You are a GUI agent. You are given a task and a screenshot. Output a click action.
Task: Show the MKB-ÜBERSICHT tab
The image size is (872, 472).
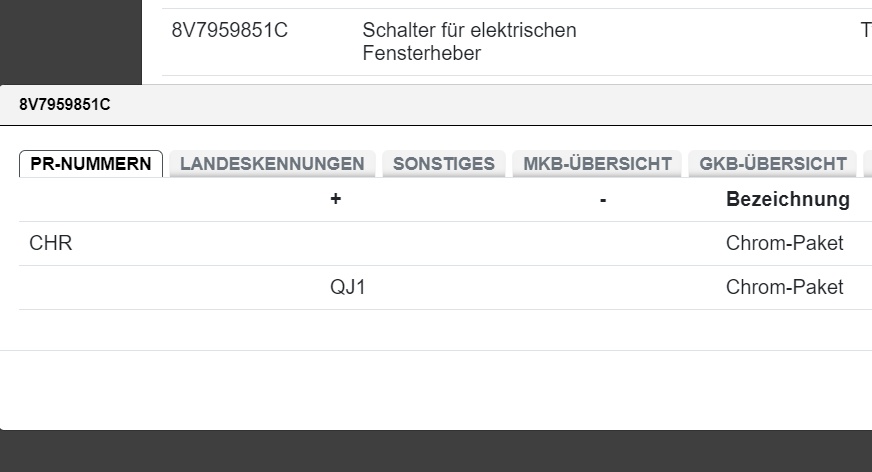597,164
